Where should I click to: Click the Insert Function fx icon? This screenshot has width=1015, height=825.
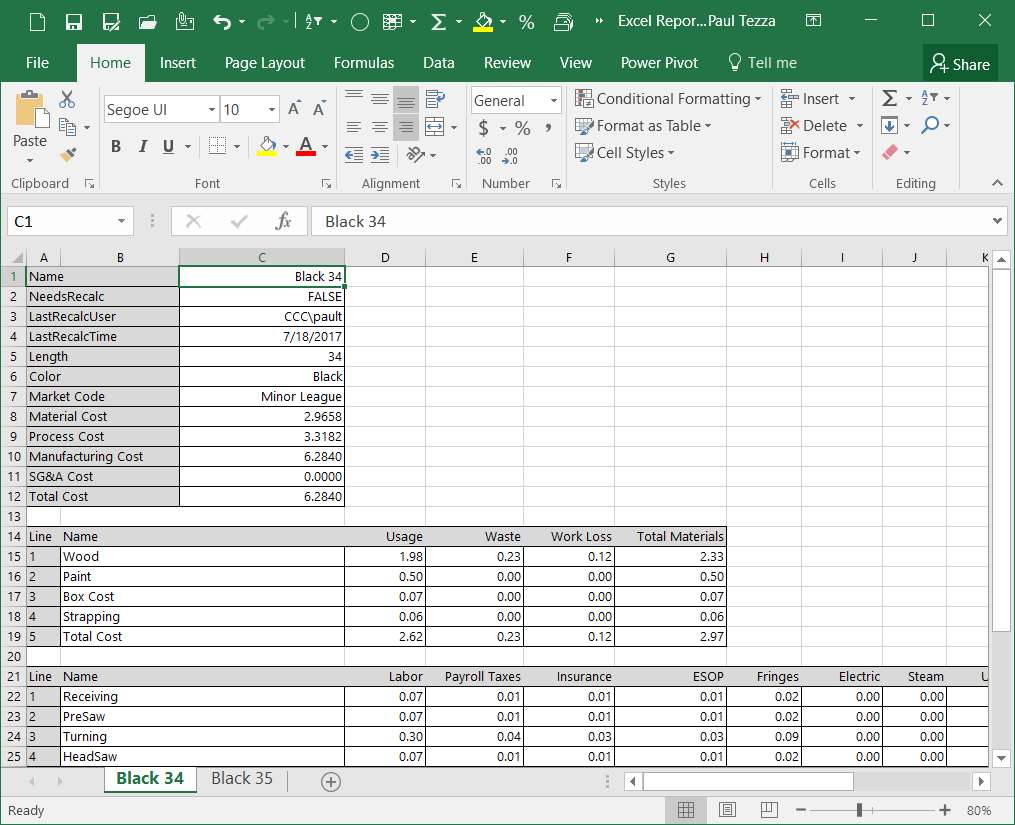coord(284,221)
